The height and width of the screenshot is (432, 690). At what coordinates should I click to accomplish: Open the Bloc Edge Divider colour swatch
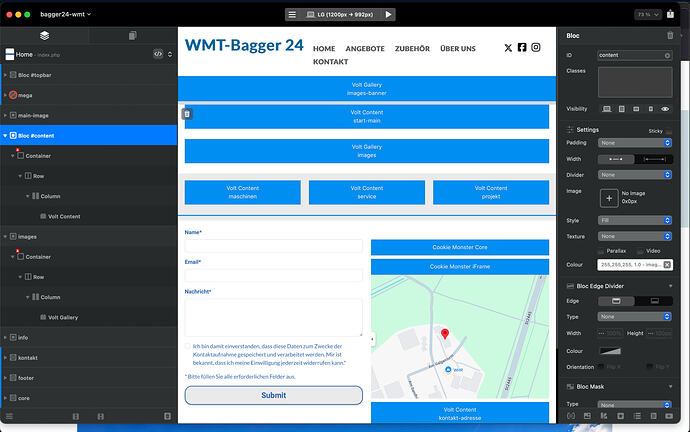click(x=610, y=351)
